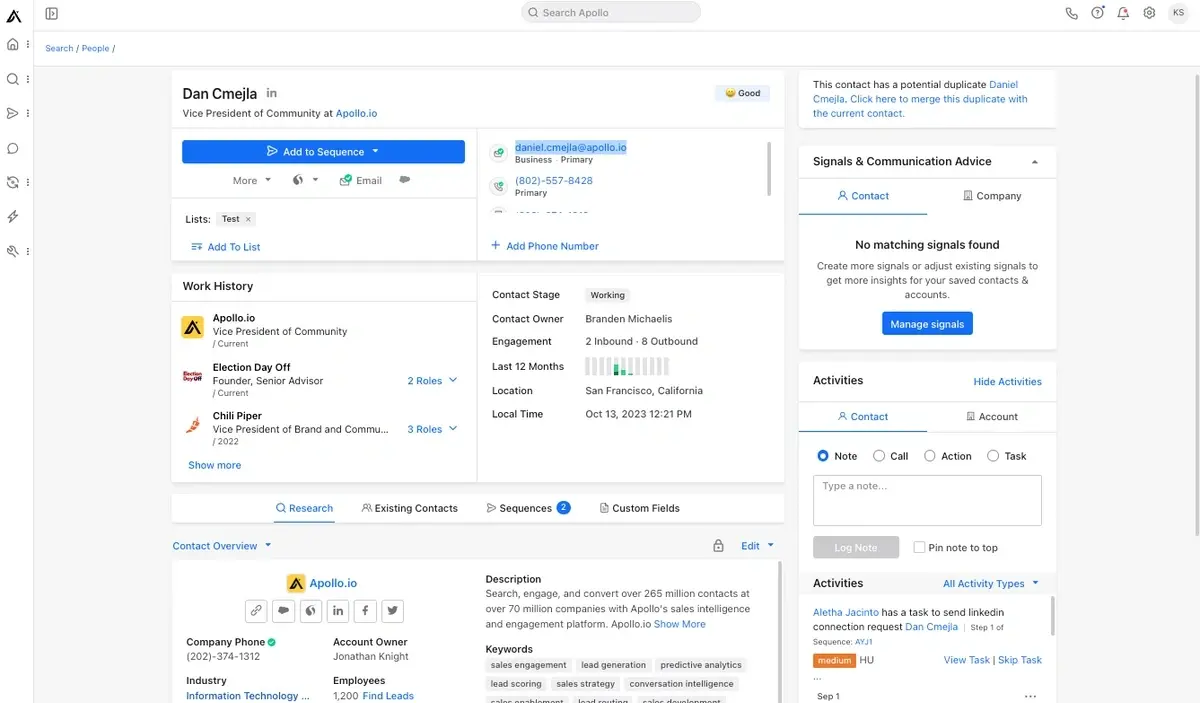Image resolution: width=1200 pixels, height=703 pixels.
Task: Click the verified email envelope icon
Action: [x=498, y=153]
